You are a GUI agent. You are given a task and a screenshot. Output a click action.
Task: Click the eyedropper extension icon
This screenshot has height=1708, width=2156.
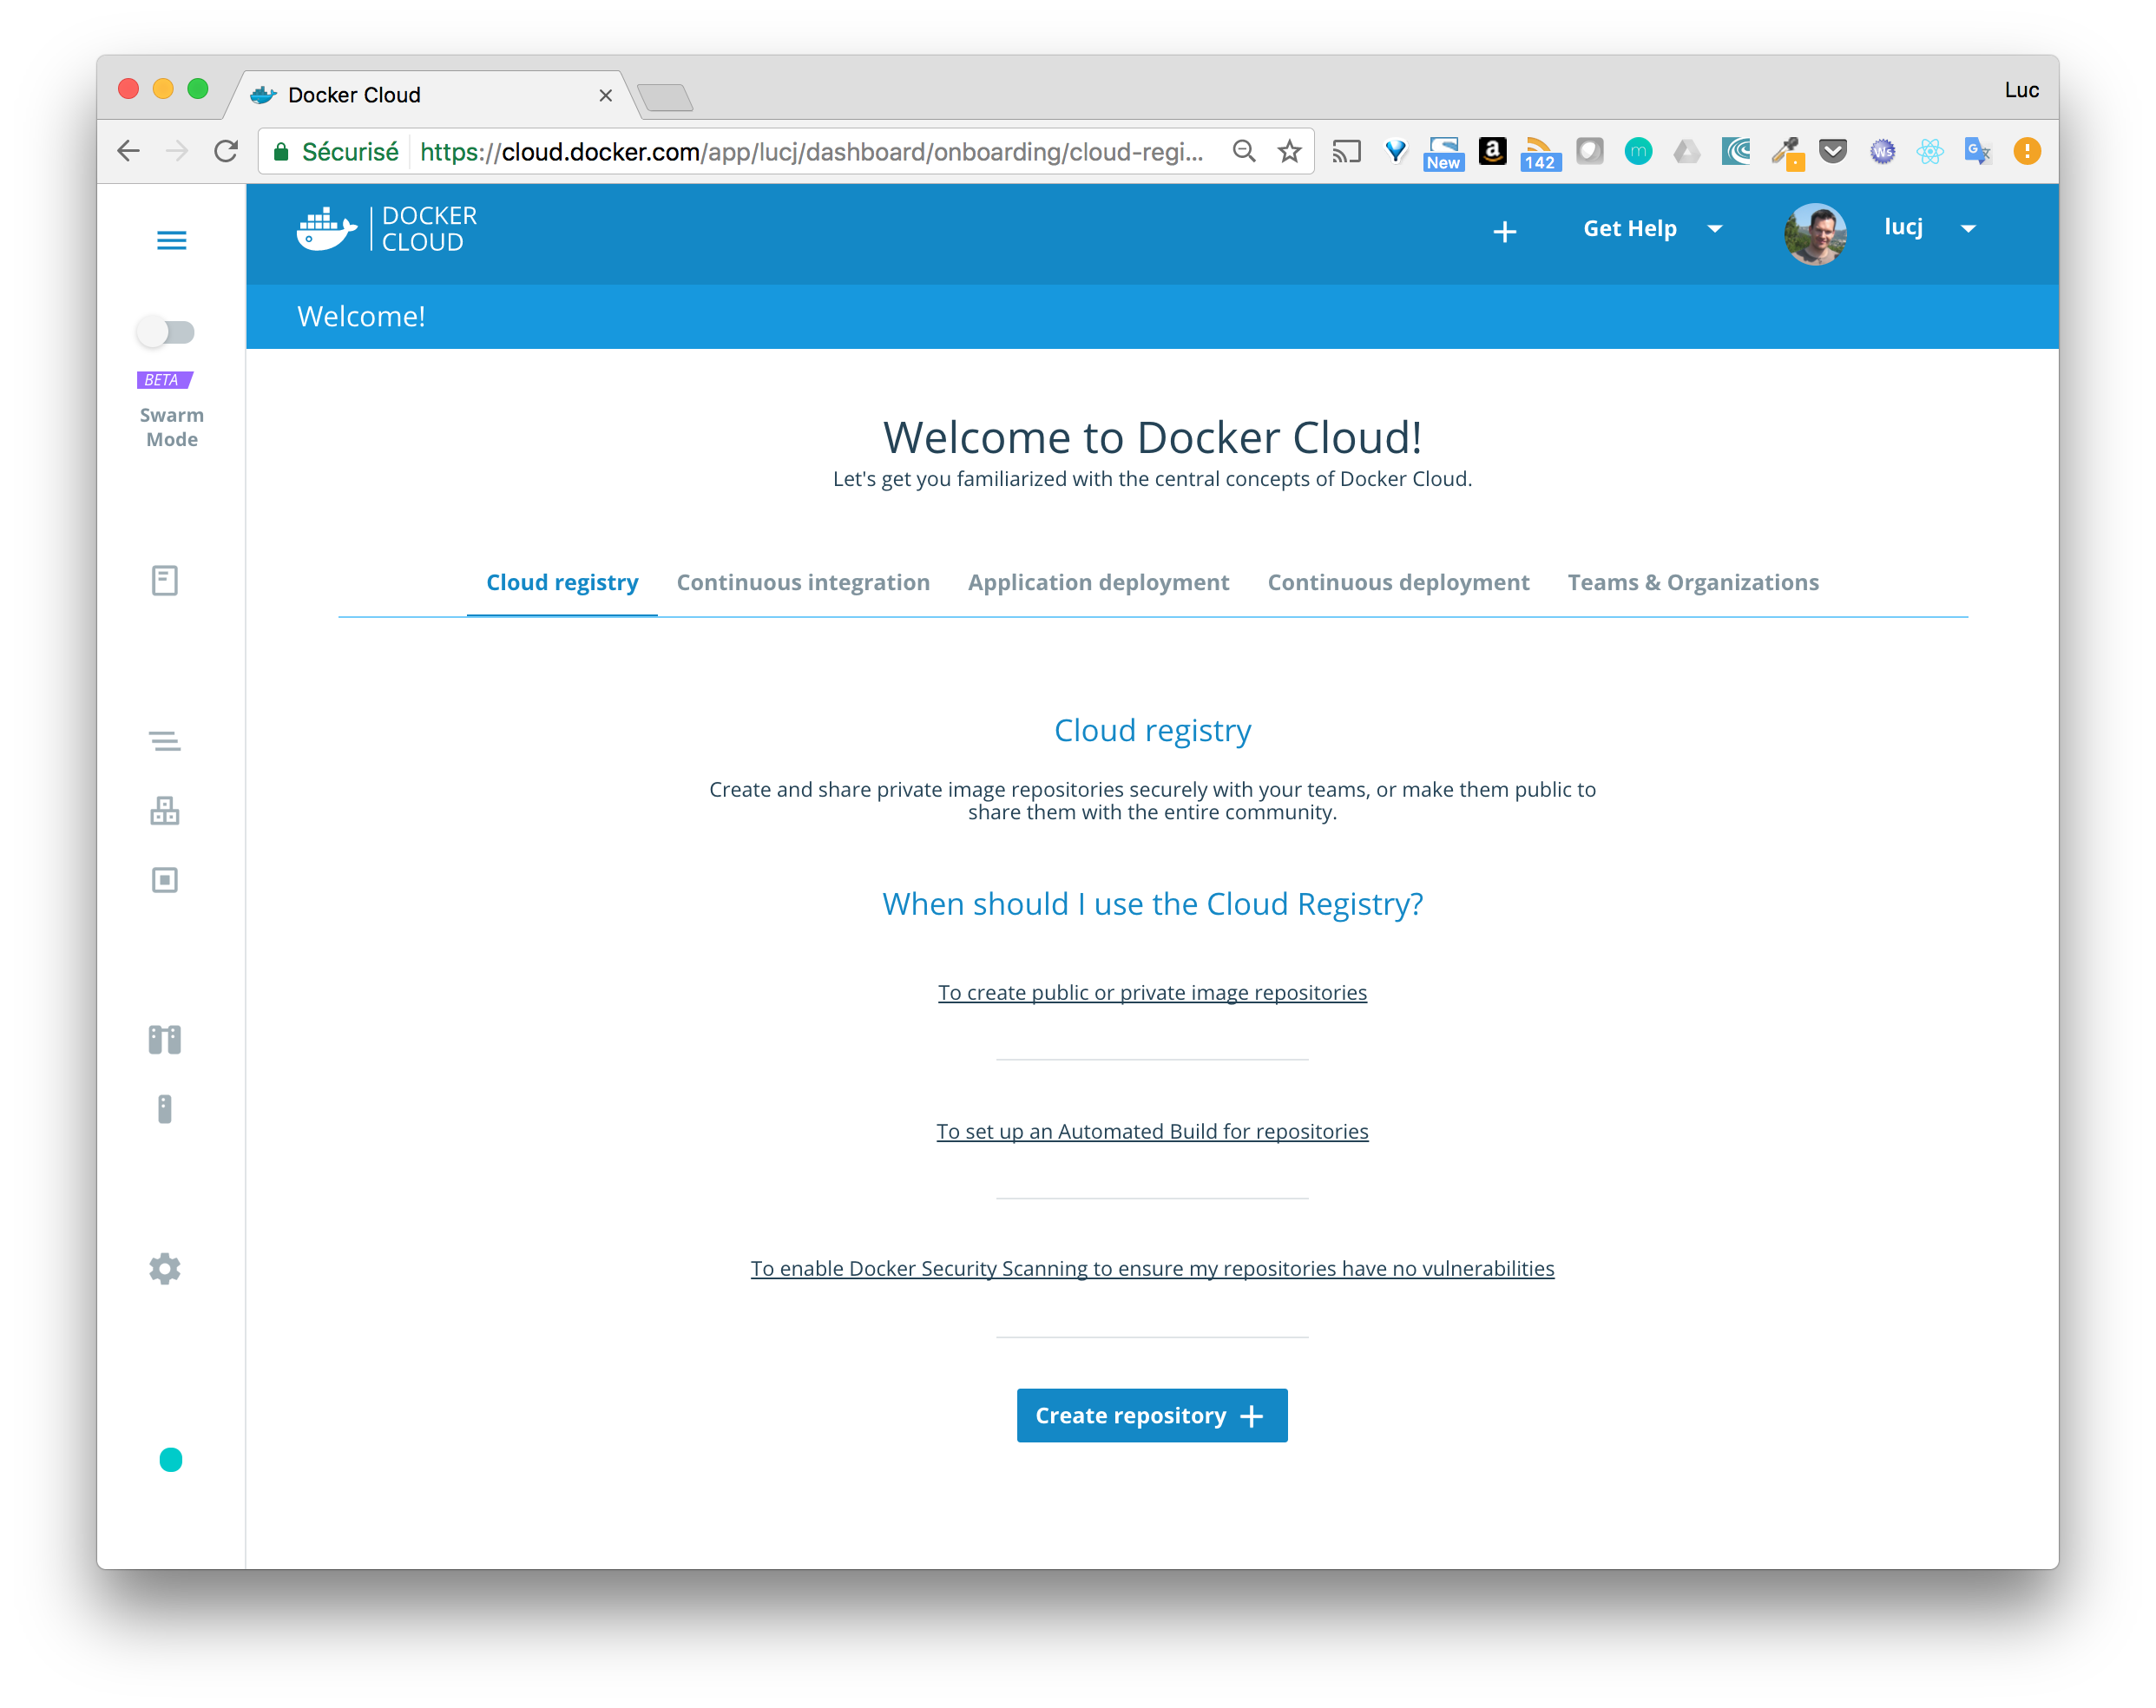coord(1786,153)
